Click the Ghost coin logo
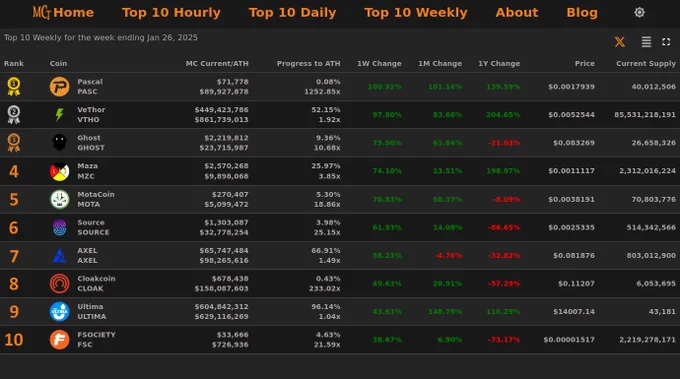The height and width of the screenshot is (379, 680). pos(59,143)
